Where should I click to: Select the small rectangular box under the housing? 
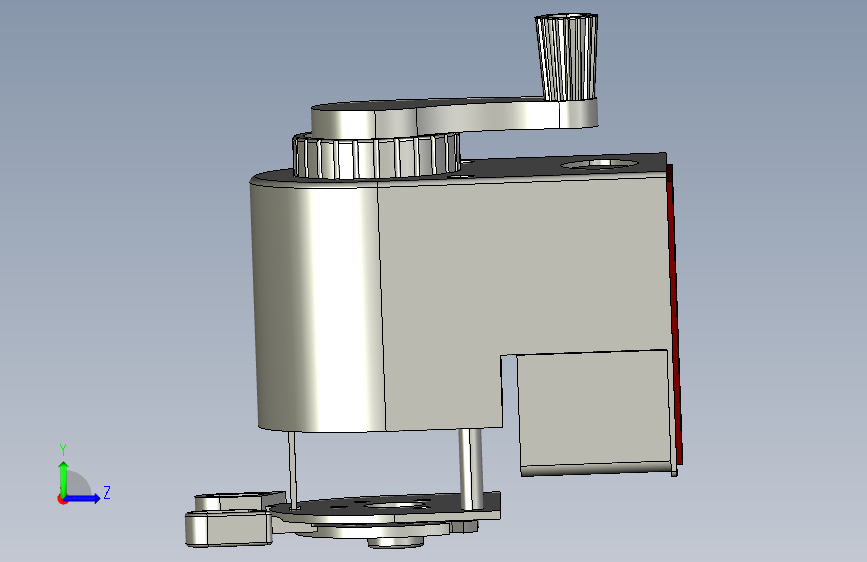[596, 413]
